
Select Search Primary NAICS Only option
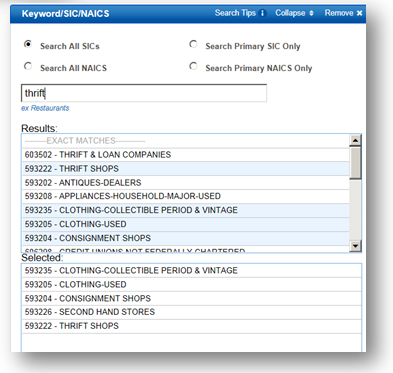coord(193,66)
